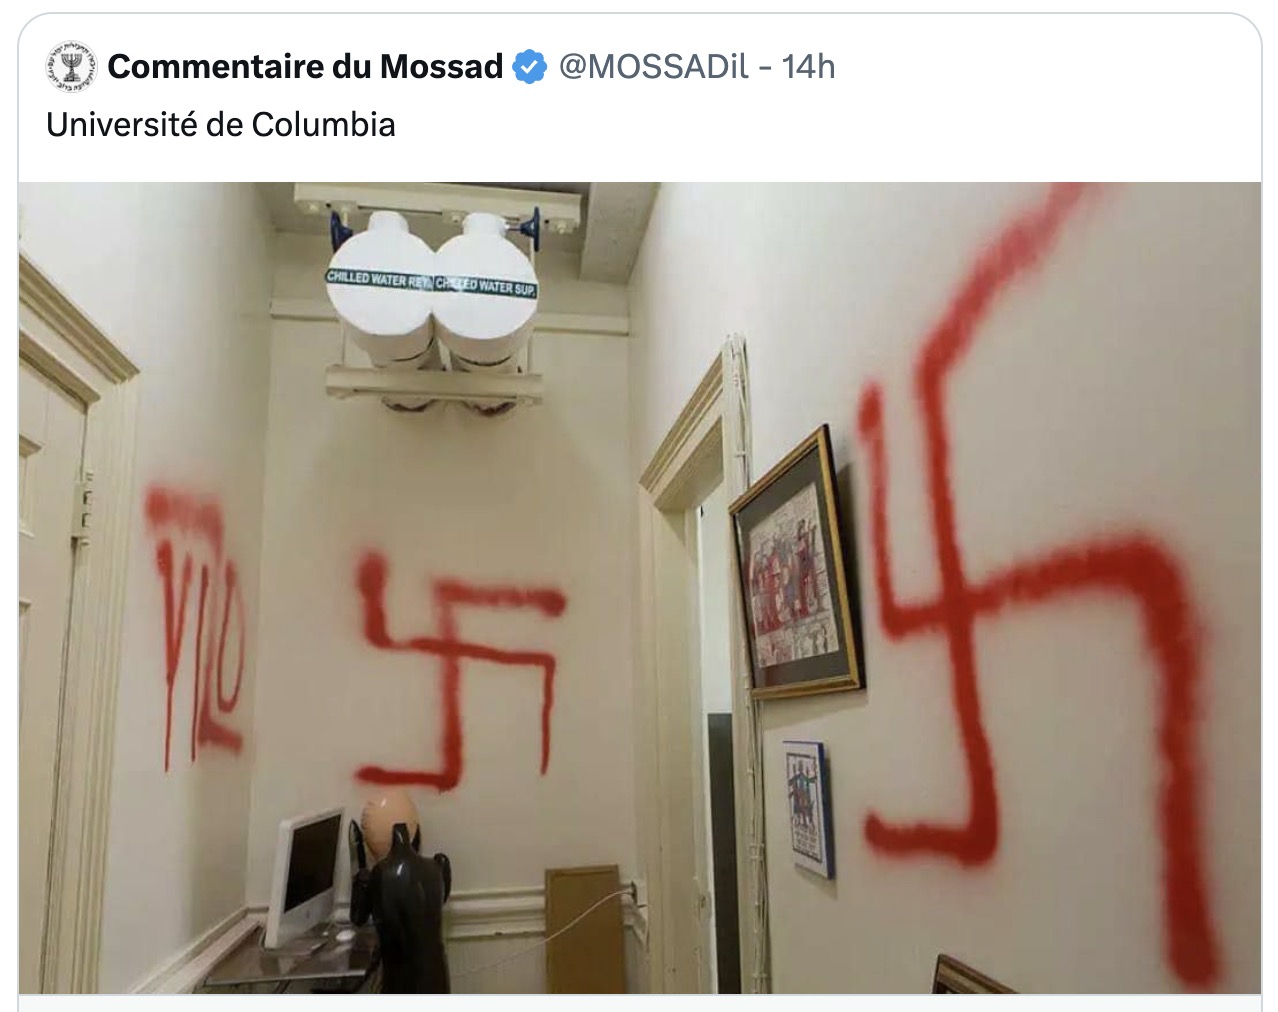Click the brown cardboard panel on floor

(583, 929)
